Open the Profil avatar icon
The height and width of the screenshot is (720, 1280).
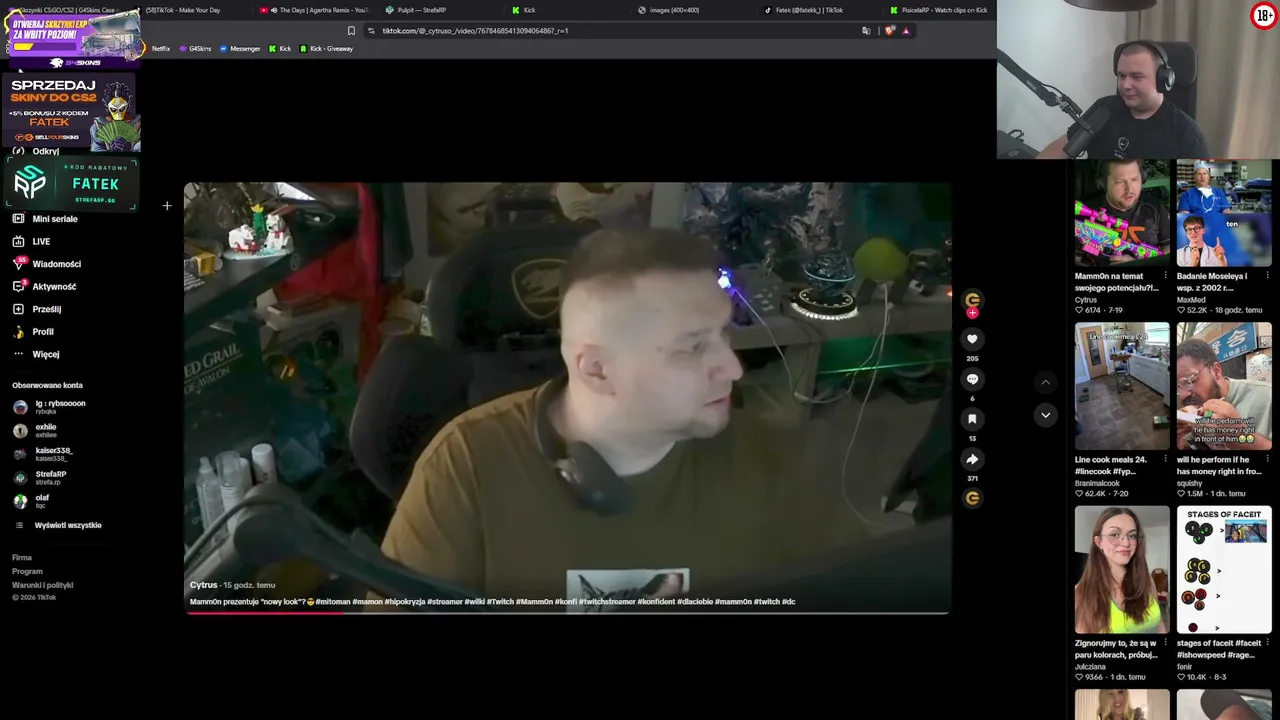18,331
